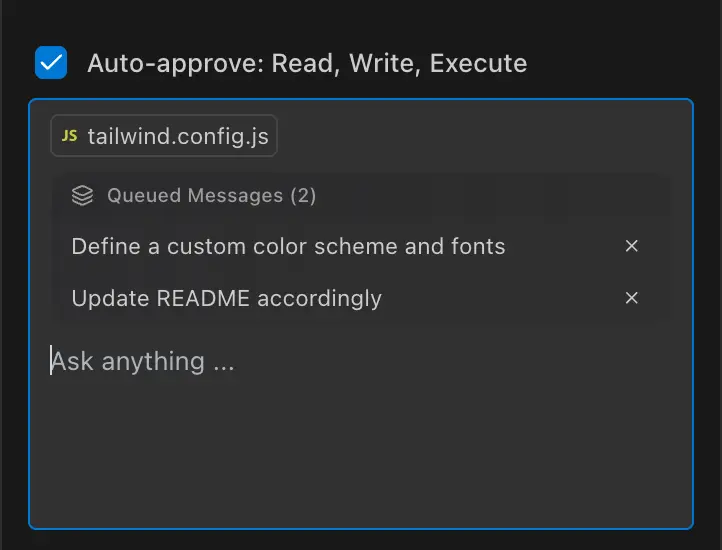The width and height of the screenshot is (722, 550).
Task: Focus the "Ask anything ..." input field
Action: coord(300,361)
